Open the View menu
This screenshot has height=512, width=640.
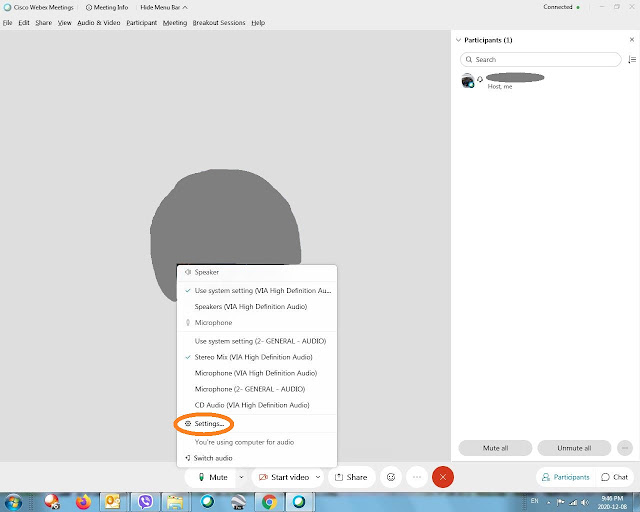click(x=64, y=23)
